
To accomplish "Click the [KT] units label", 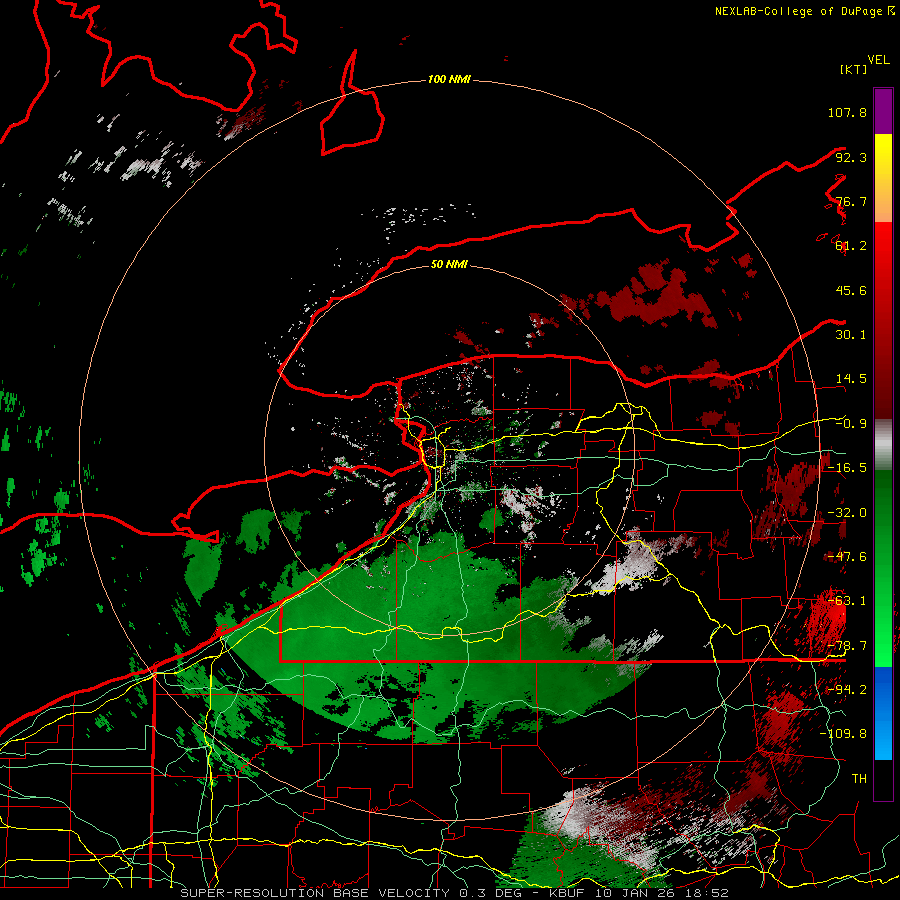I will click(853, 69).
